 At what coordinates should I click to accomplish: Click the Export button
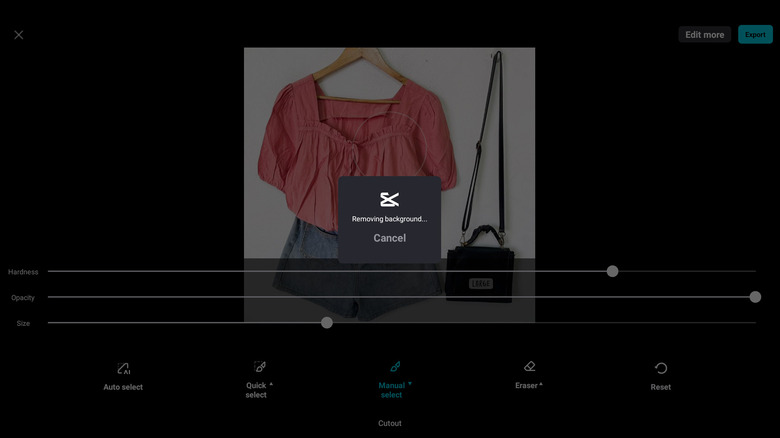coord(755,35)
